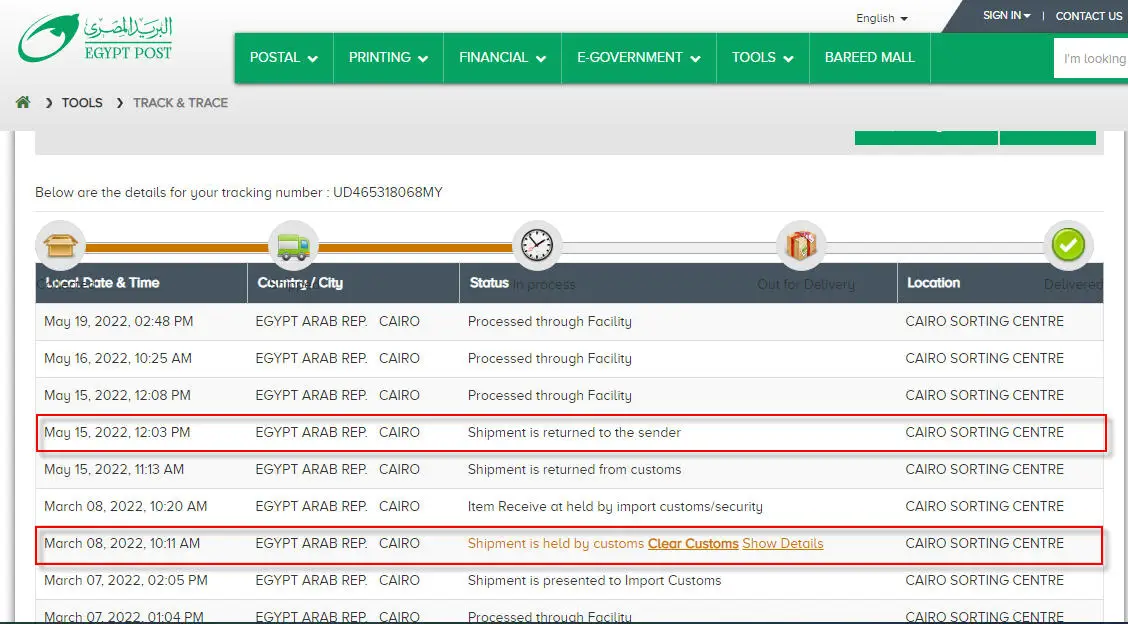The width and height of the screenshot is (1128, 624).
Task: Click EGYPT ARAB REP. CAIRO in March 07 02:05 PM row
Action: (x=337, y=580)
